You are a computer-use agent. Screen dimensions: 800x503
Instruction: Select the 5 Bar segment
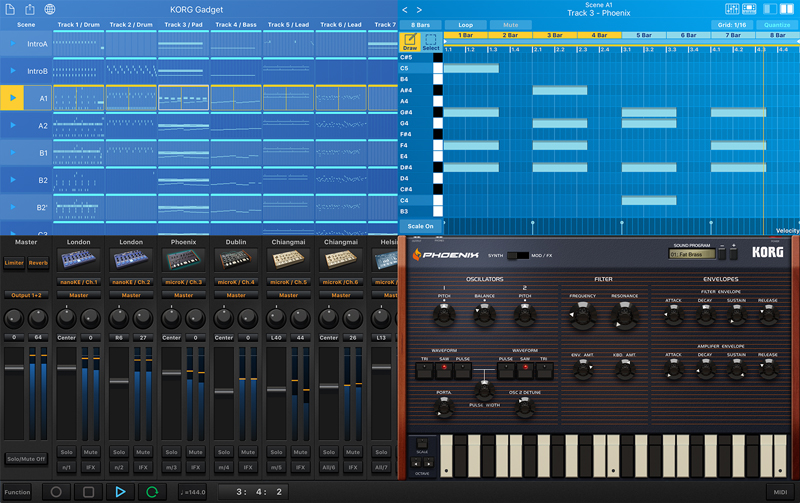[644, 35]
